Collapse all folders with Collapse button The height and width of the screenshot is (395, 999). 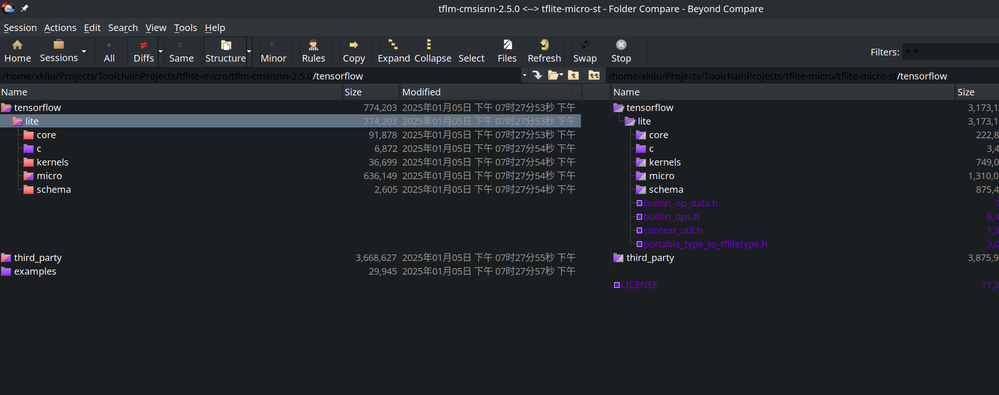pyautogui.click(x=433, y=51)
